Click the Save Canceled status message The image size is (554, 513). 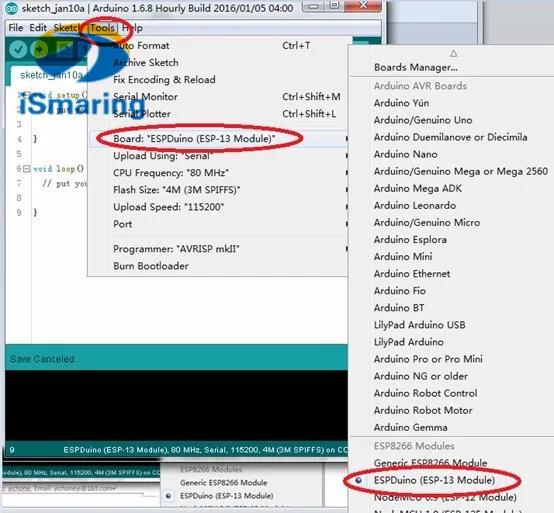42,359
